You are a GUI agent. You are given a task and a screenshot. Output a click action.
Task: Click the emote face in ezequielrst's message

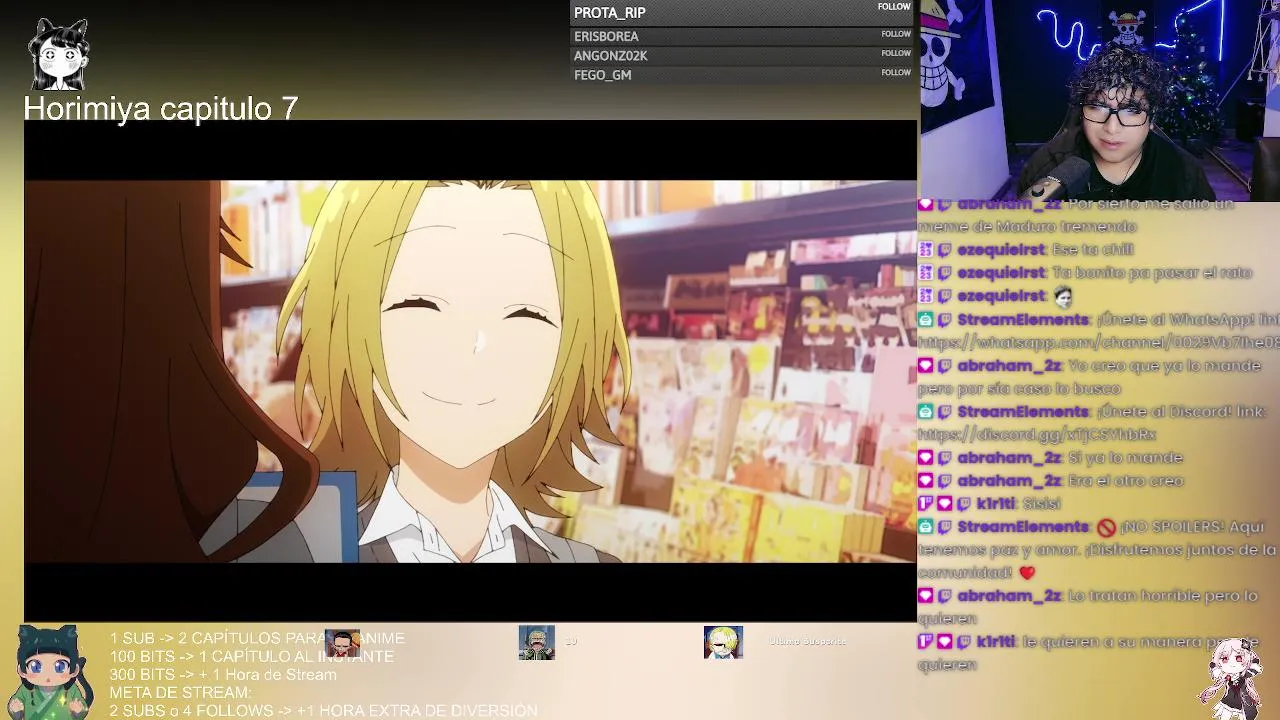point(1062,296)
